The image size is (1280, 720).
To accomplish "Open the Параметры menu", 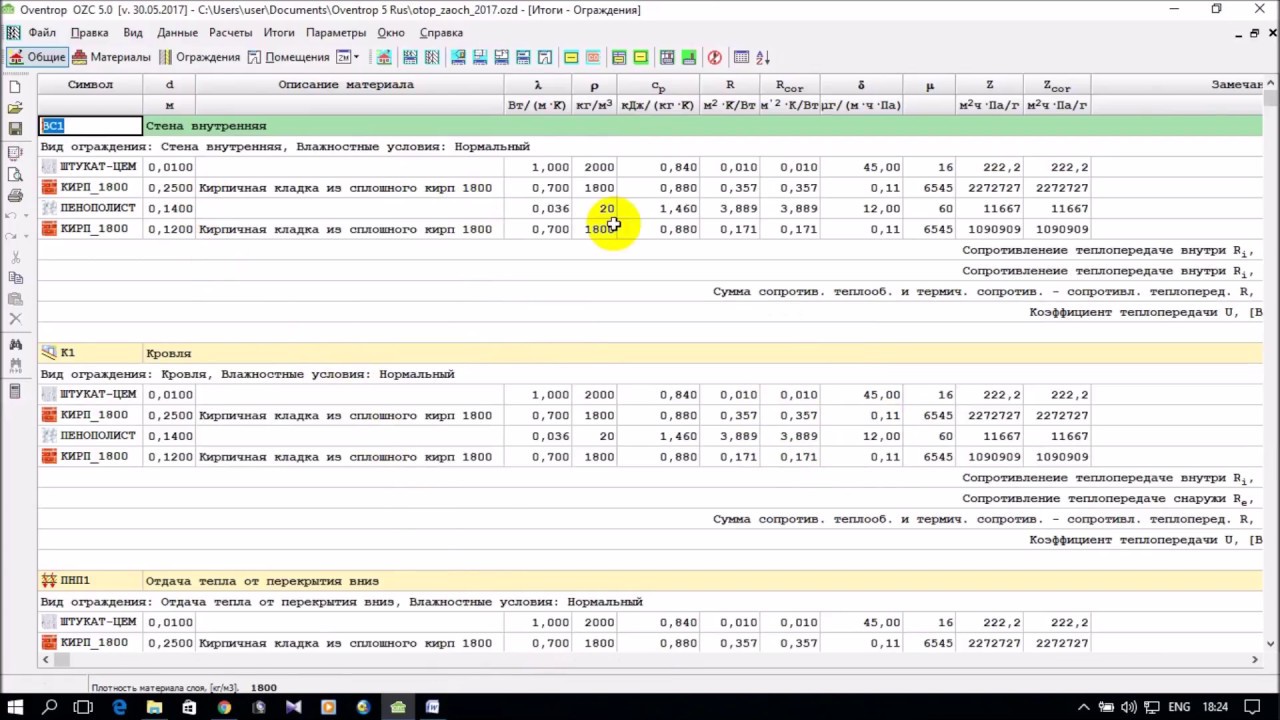I will (x=336, y=33).
